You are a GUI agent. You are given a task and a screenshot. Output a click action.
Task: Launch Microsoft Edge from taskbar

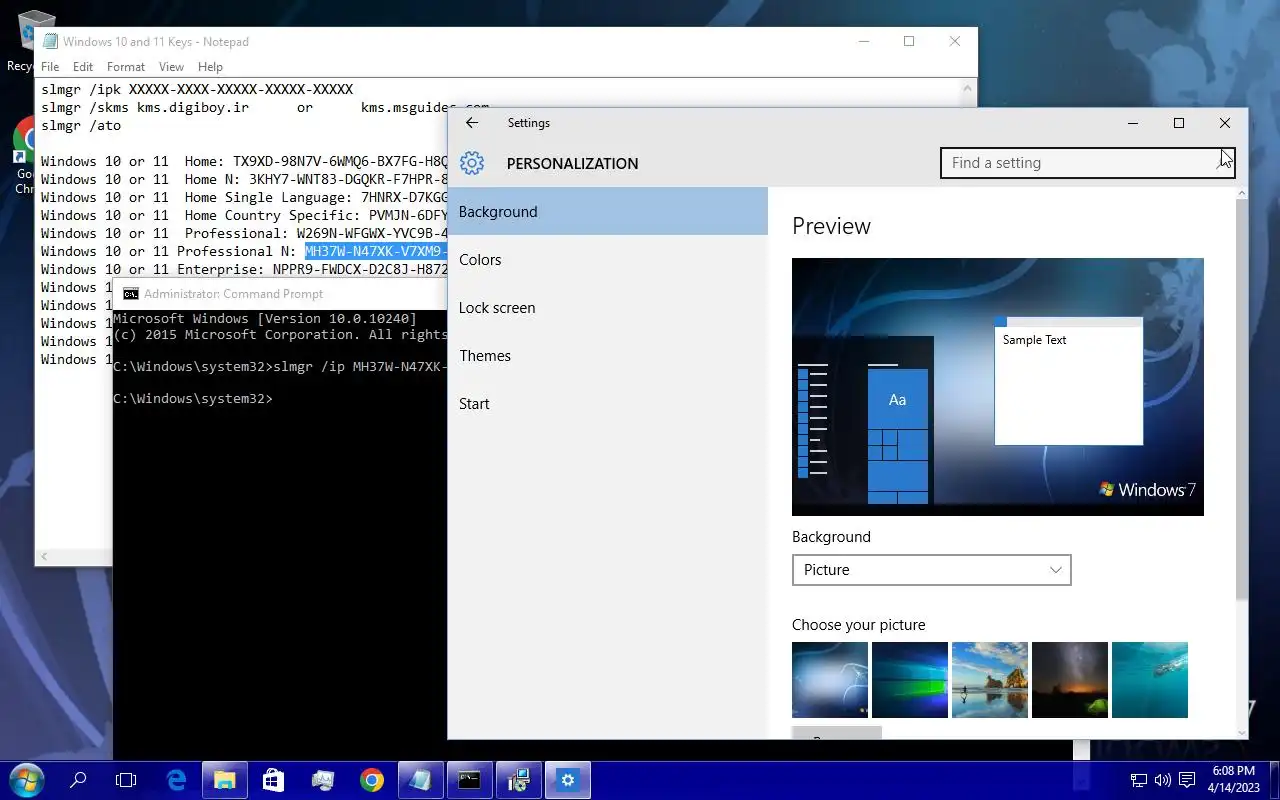[176, 780]
